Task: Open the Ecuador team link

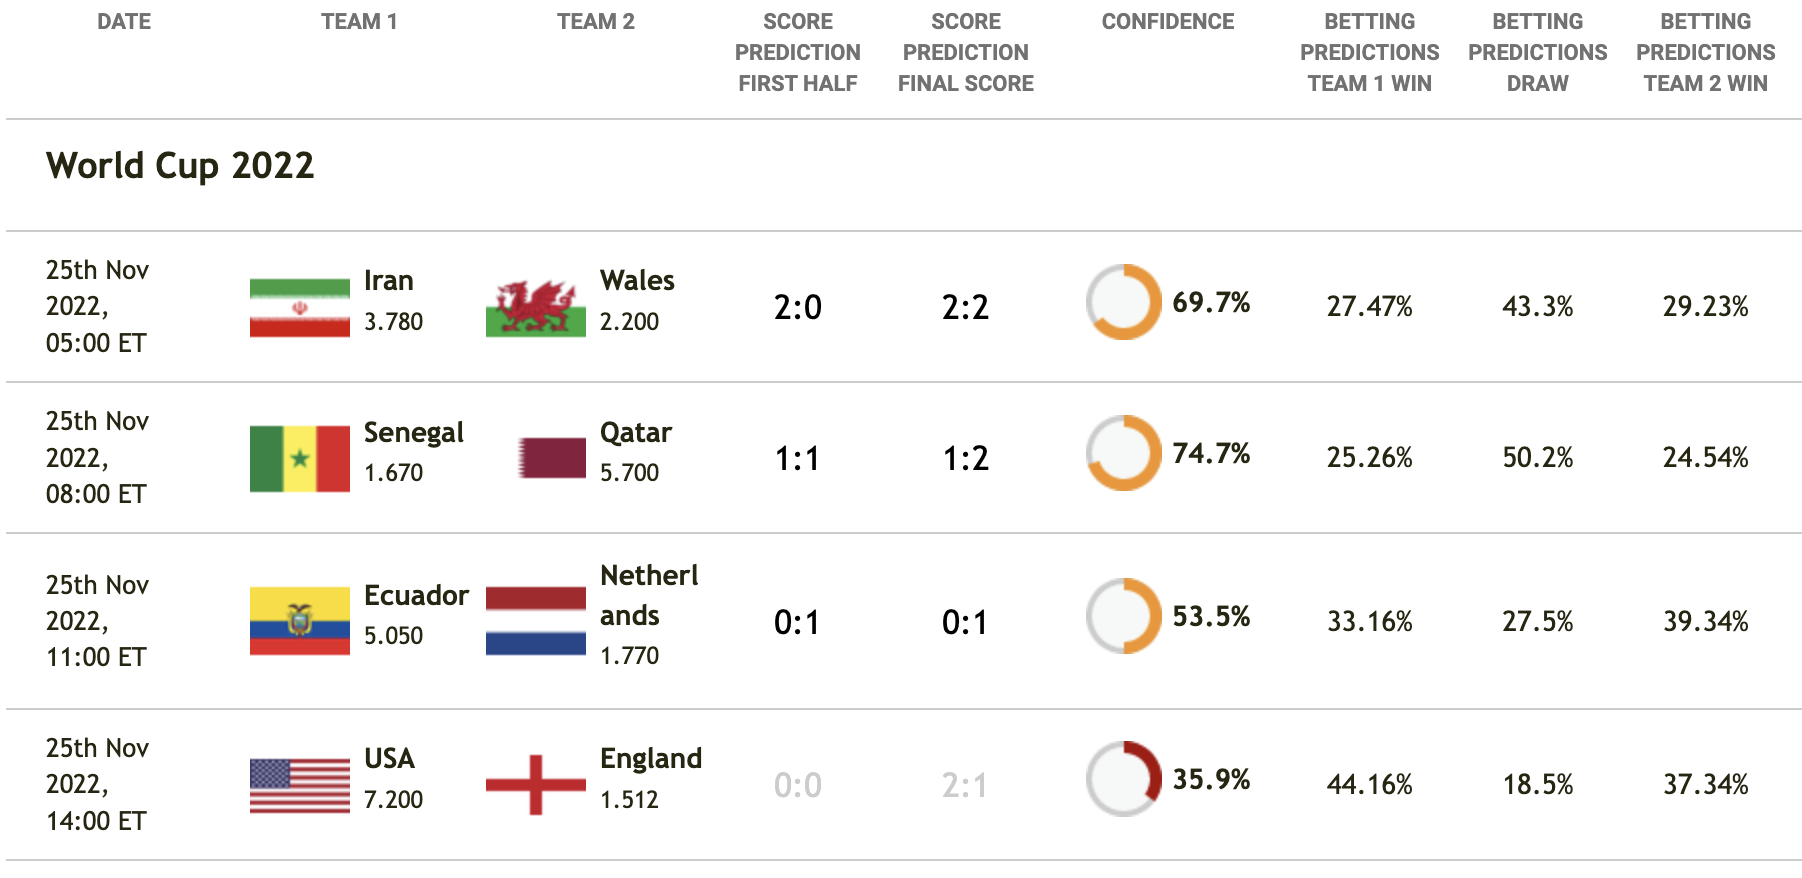Action: click(x=416, y=595)
